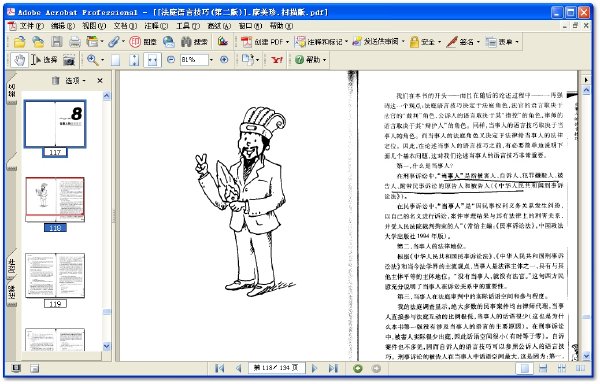Click the document scrollbar up arrow
600x384 pixels.
click(586, 90)
